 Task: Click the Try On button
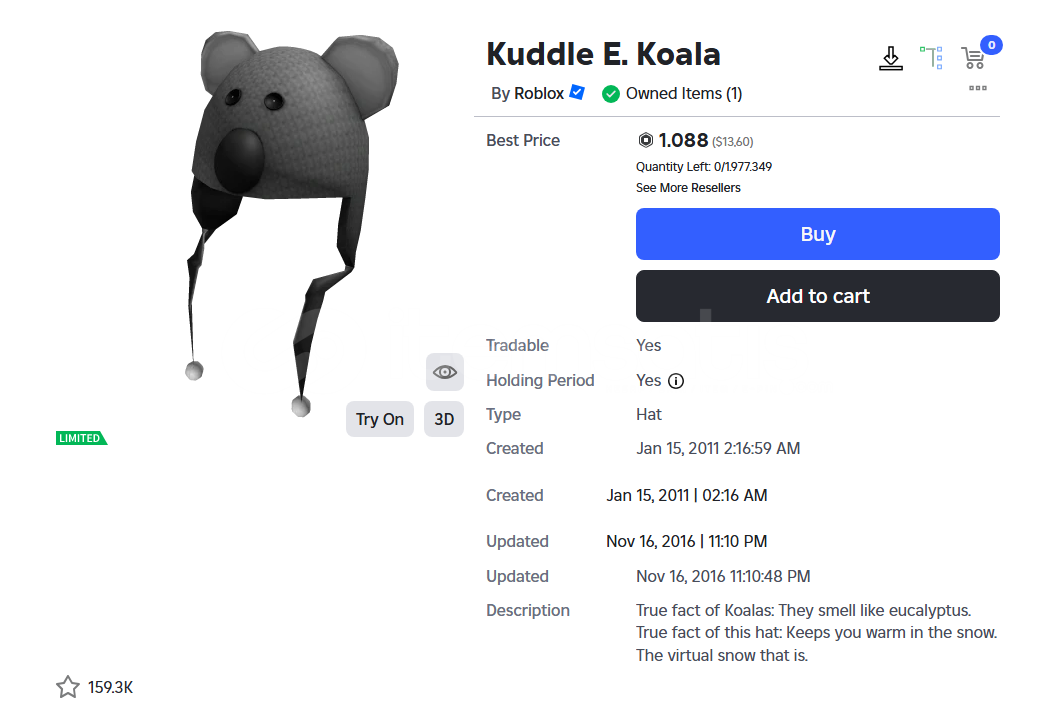click(x=380, y=419)
